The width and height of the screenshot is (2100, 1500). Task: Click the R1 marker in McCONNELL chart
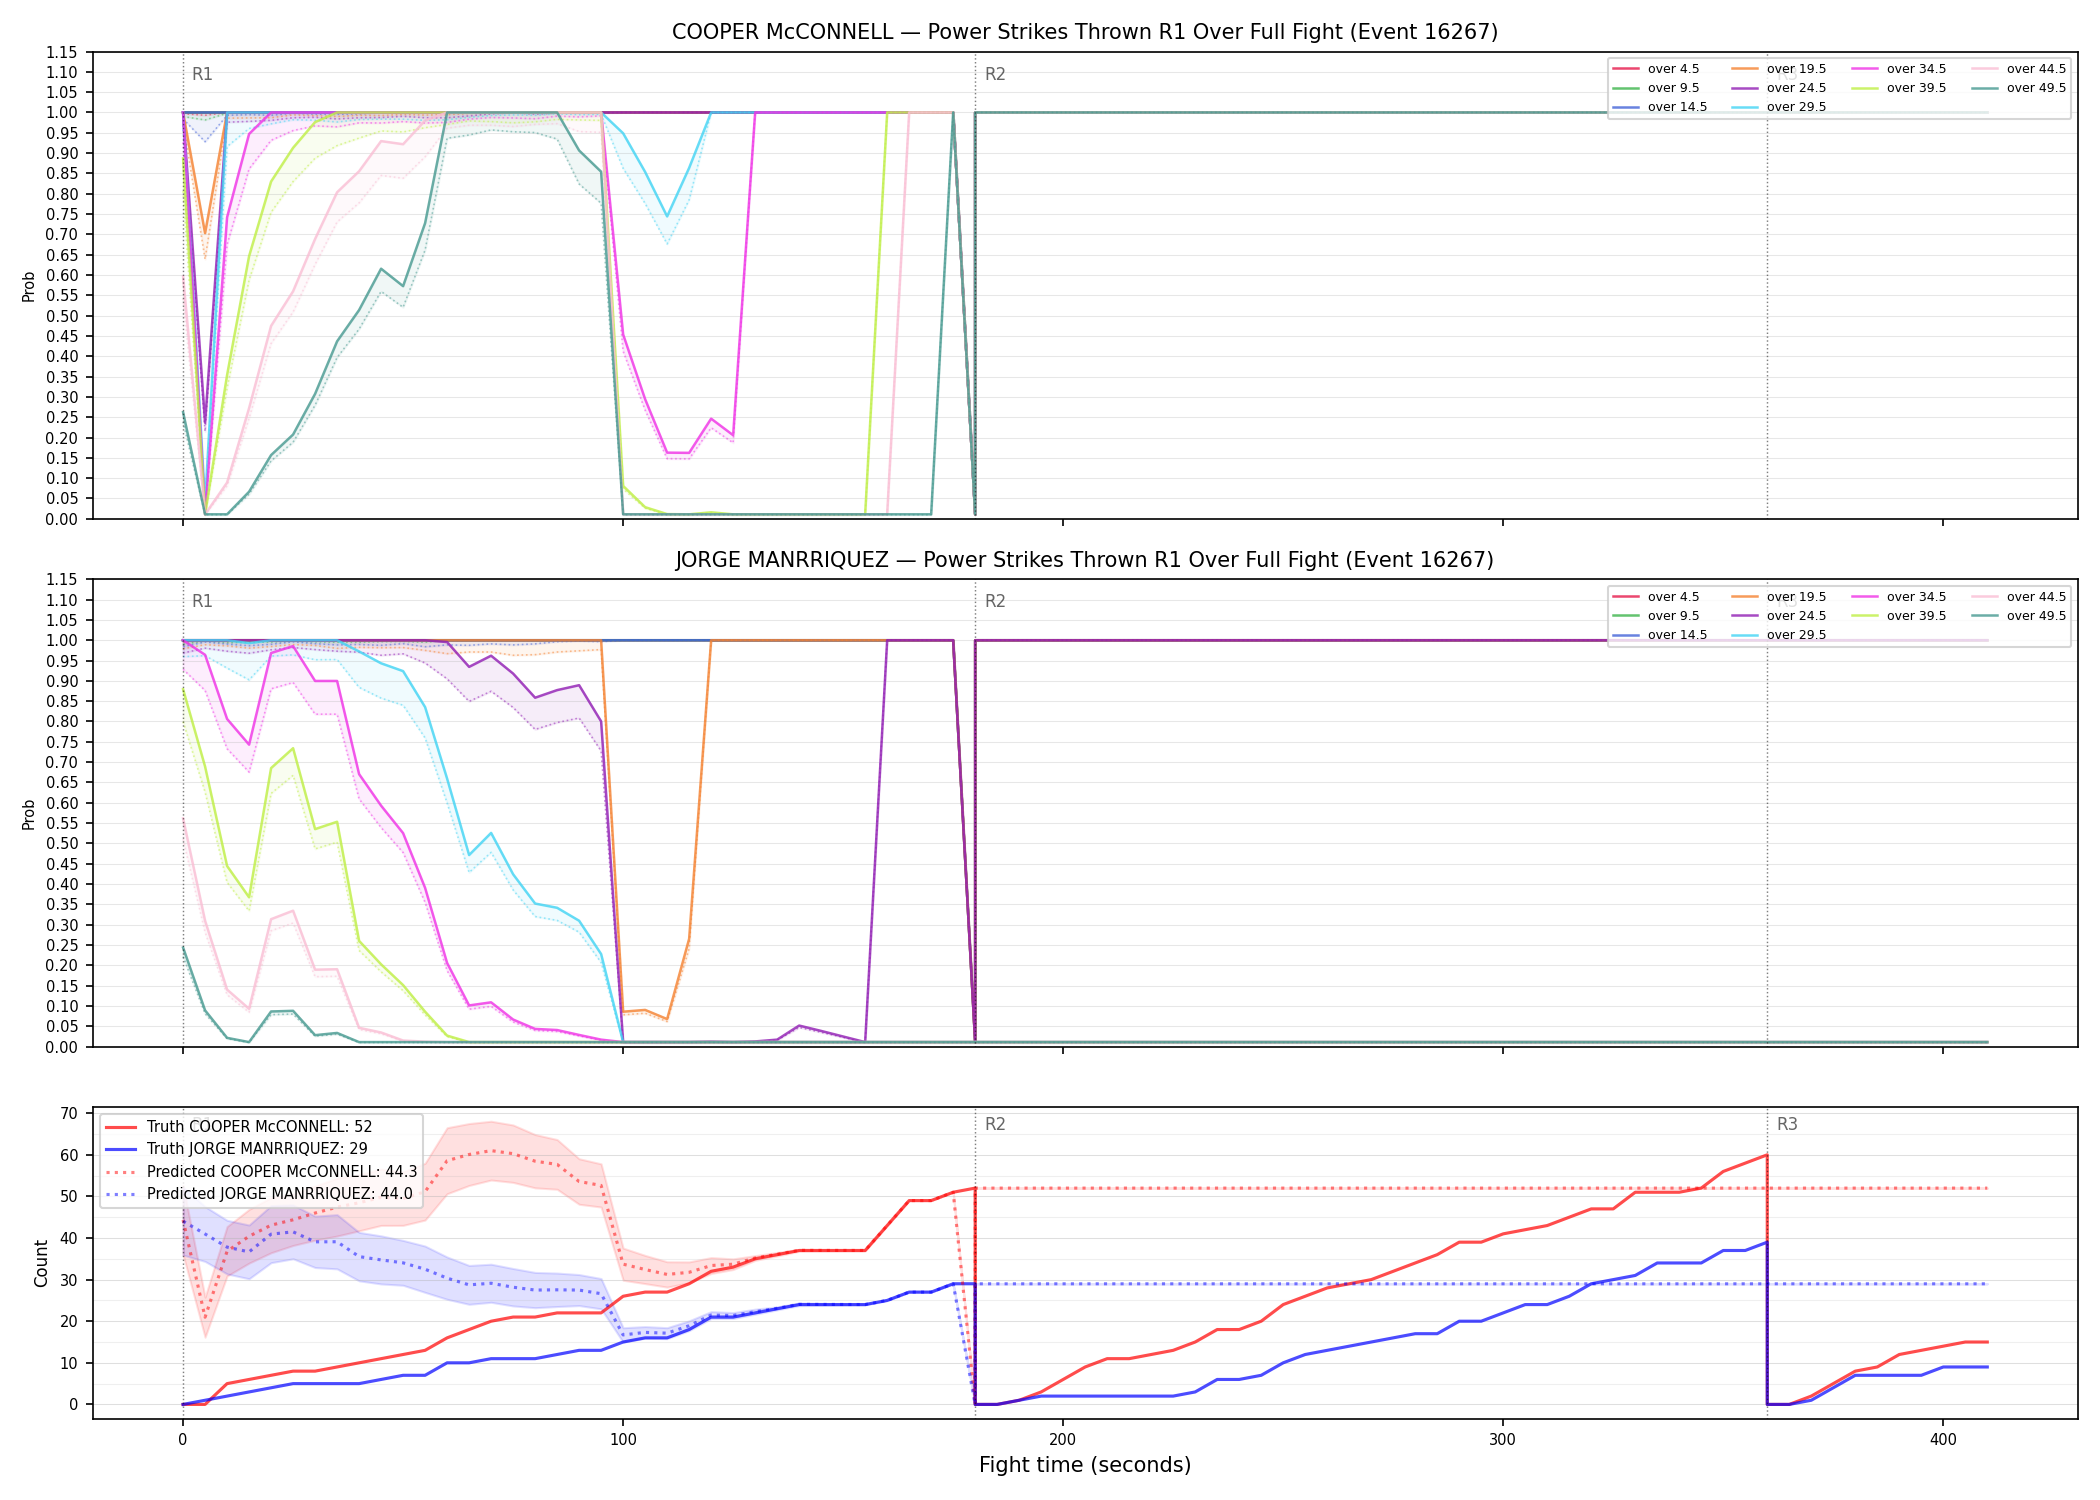click(x=202, y=74)
